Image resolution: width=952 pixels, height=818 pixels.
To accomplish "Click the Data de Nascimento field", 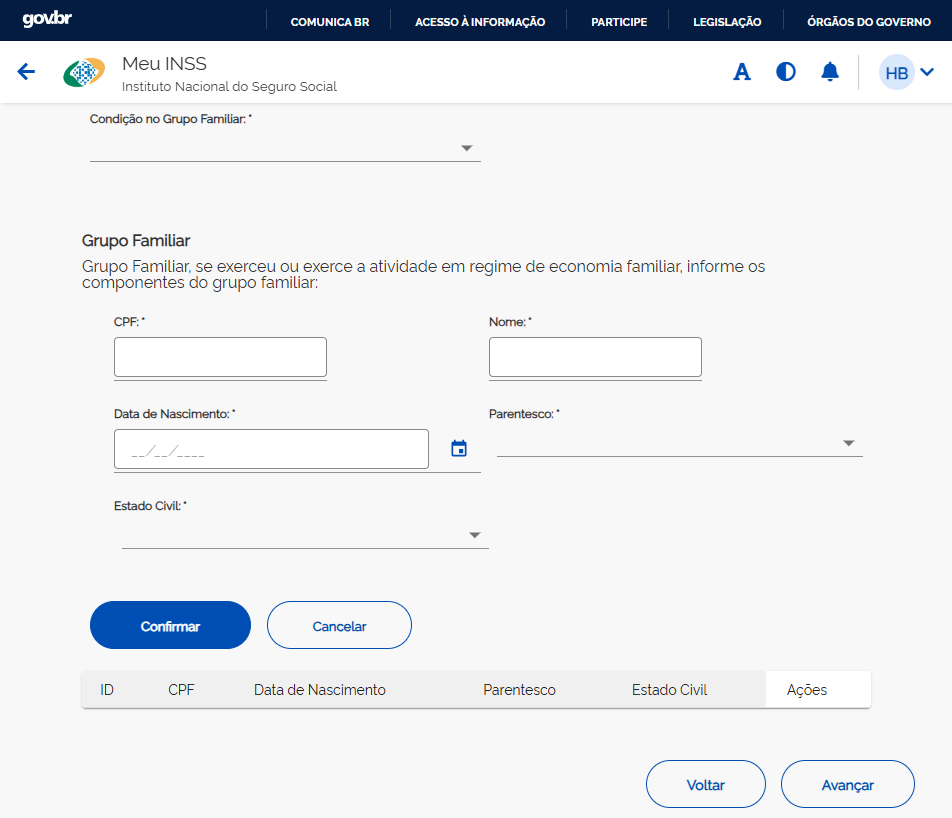I will (271, 449).
